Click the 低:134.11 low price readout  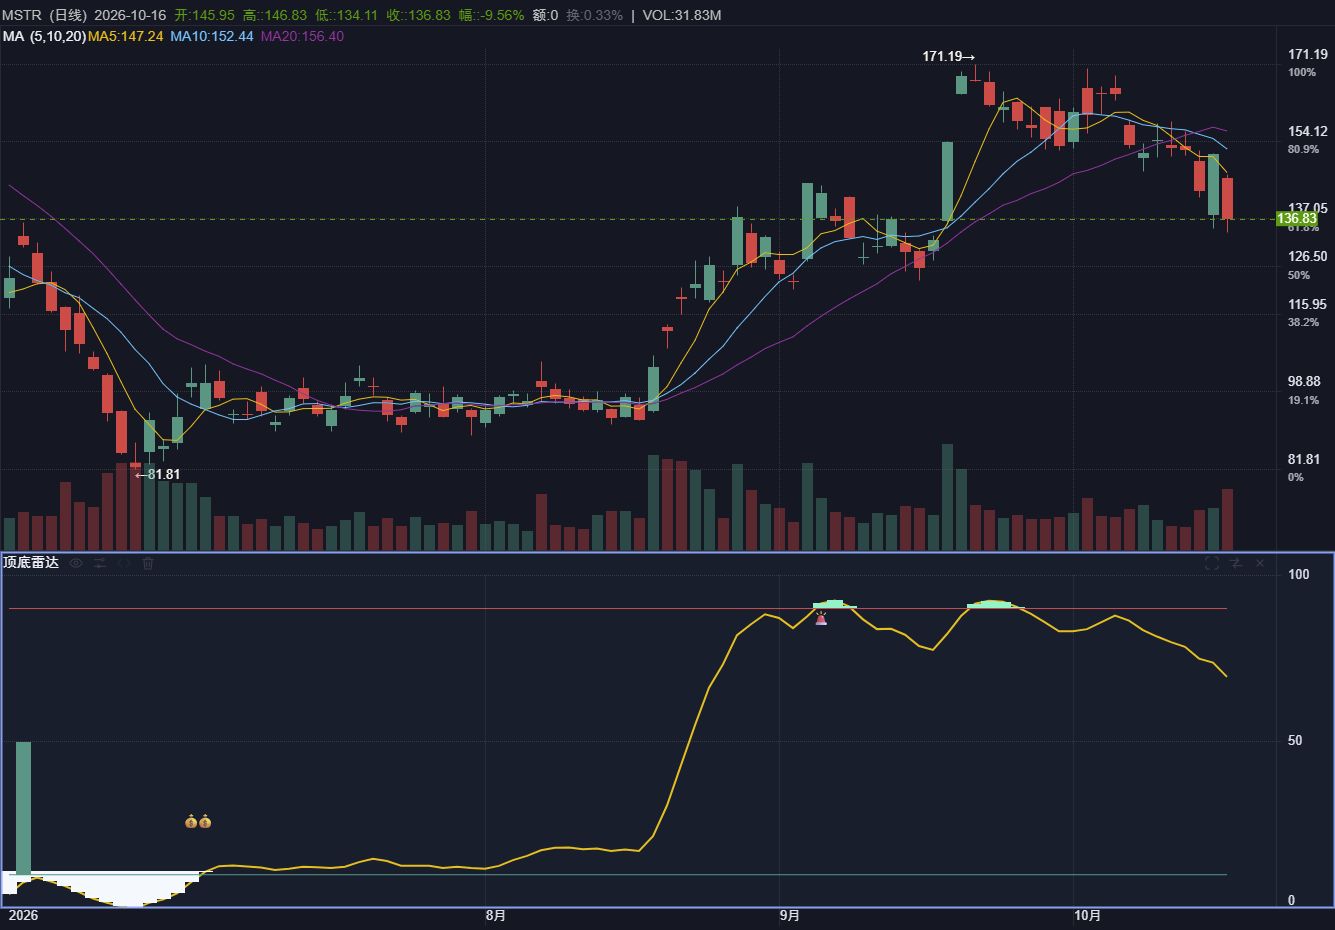[346, 15]
